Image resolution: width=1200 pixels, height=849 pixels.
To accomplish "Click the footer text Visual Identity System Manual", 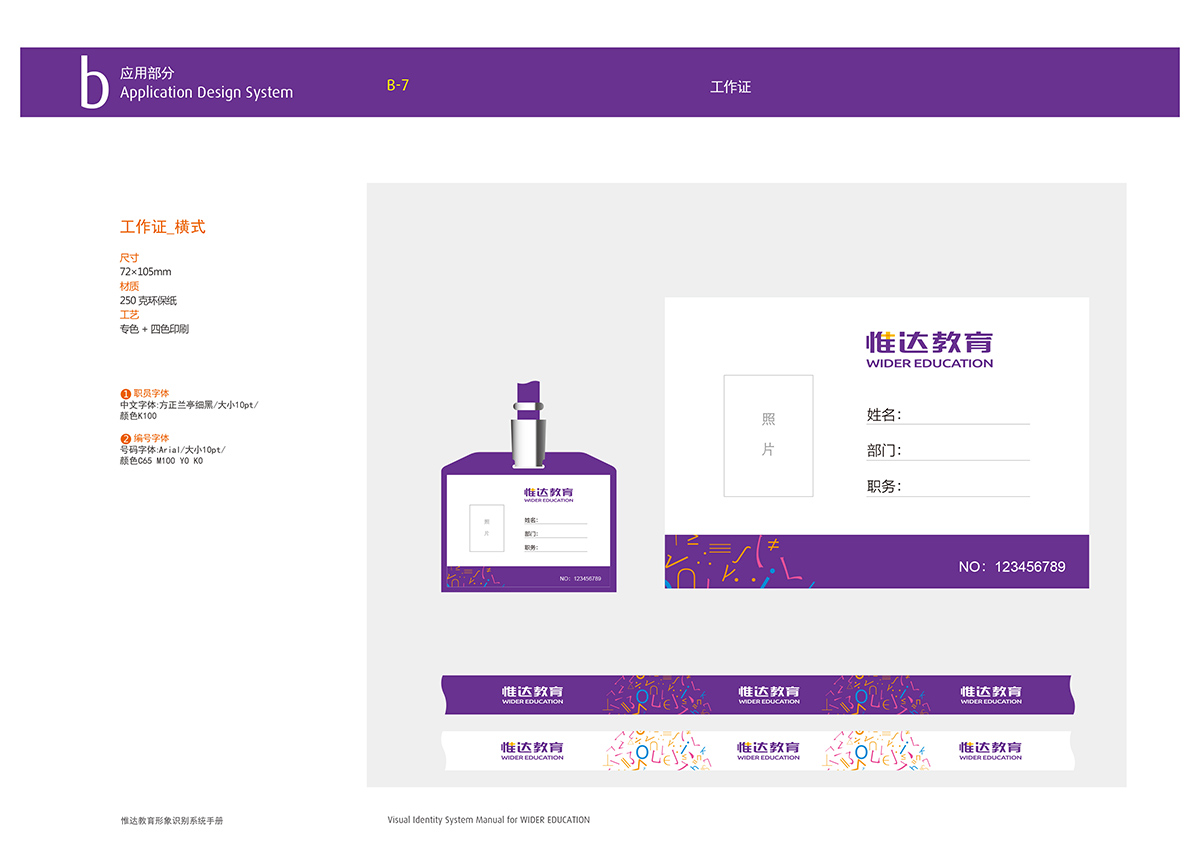I will tap(488, 820).
